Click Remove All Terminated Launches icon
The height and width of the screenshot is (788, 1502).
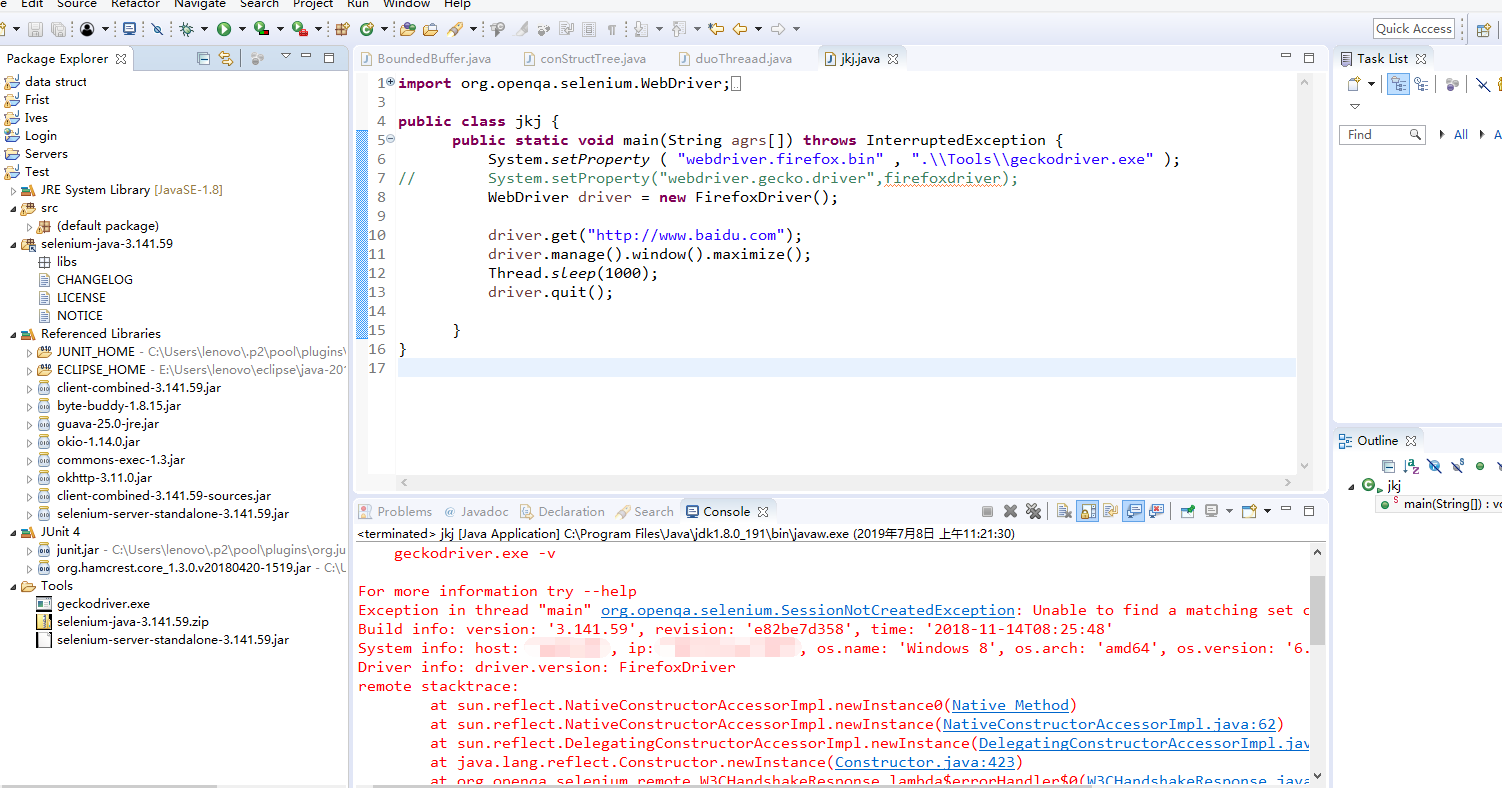click(x=1033, y=511)
